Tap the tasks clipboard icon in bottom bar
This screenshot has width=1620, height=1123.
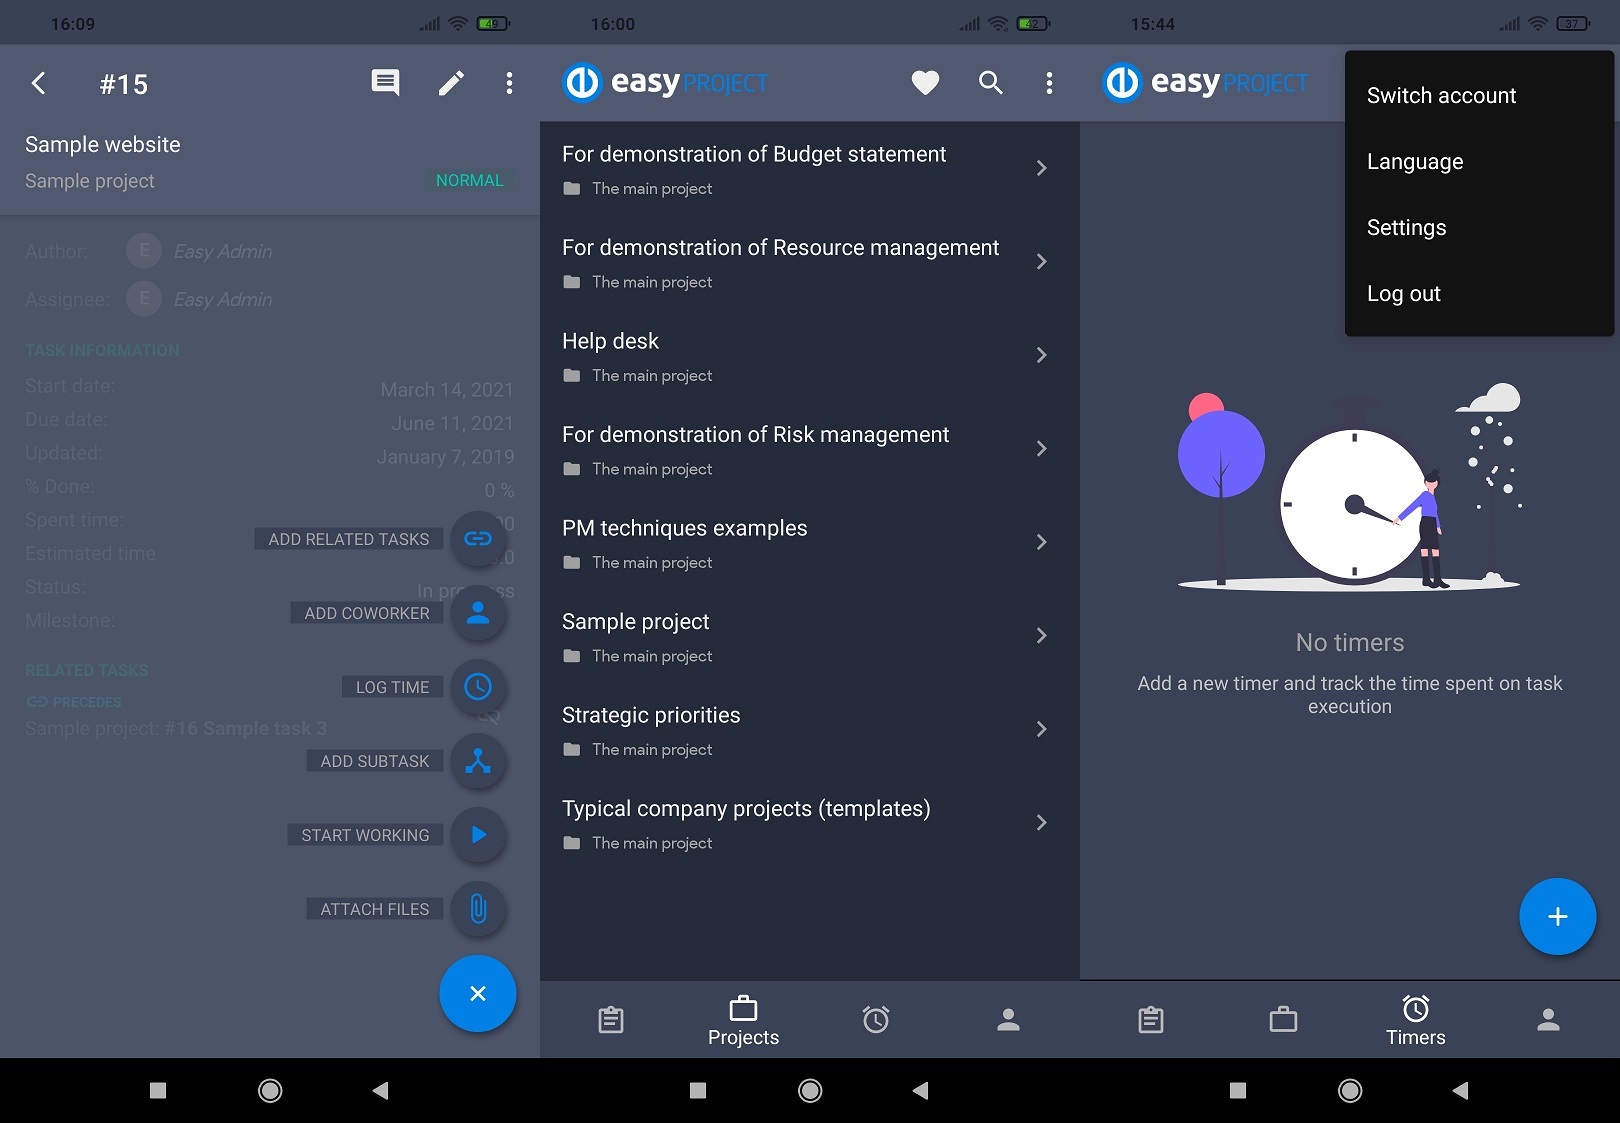pos(610,1019)
